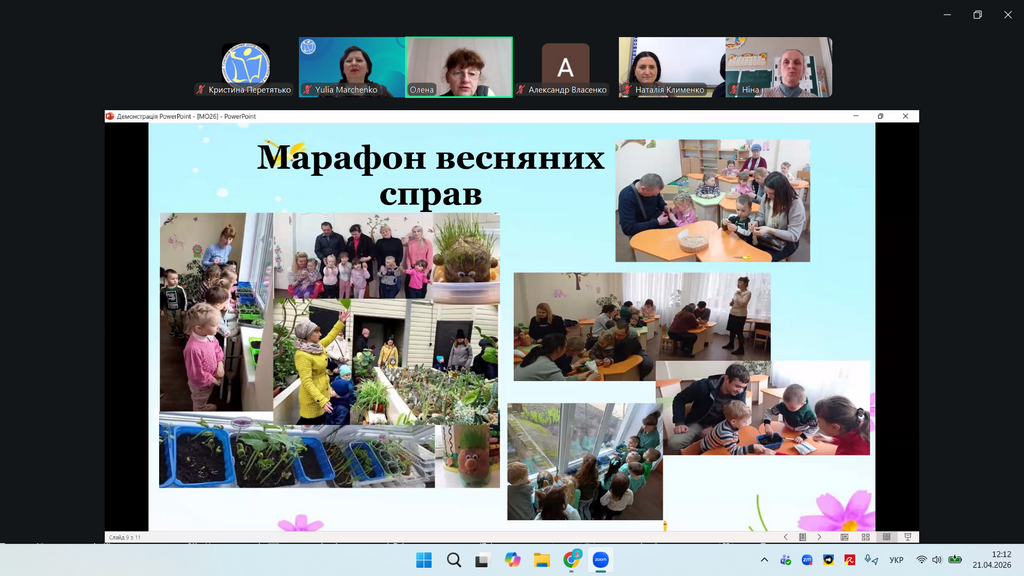The height and width of the screenshot is (576, 1024).
Task: Open Zoom app from taskbar
Action: tap(601, 560)
